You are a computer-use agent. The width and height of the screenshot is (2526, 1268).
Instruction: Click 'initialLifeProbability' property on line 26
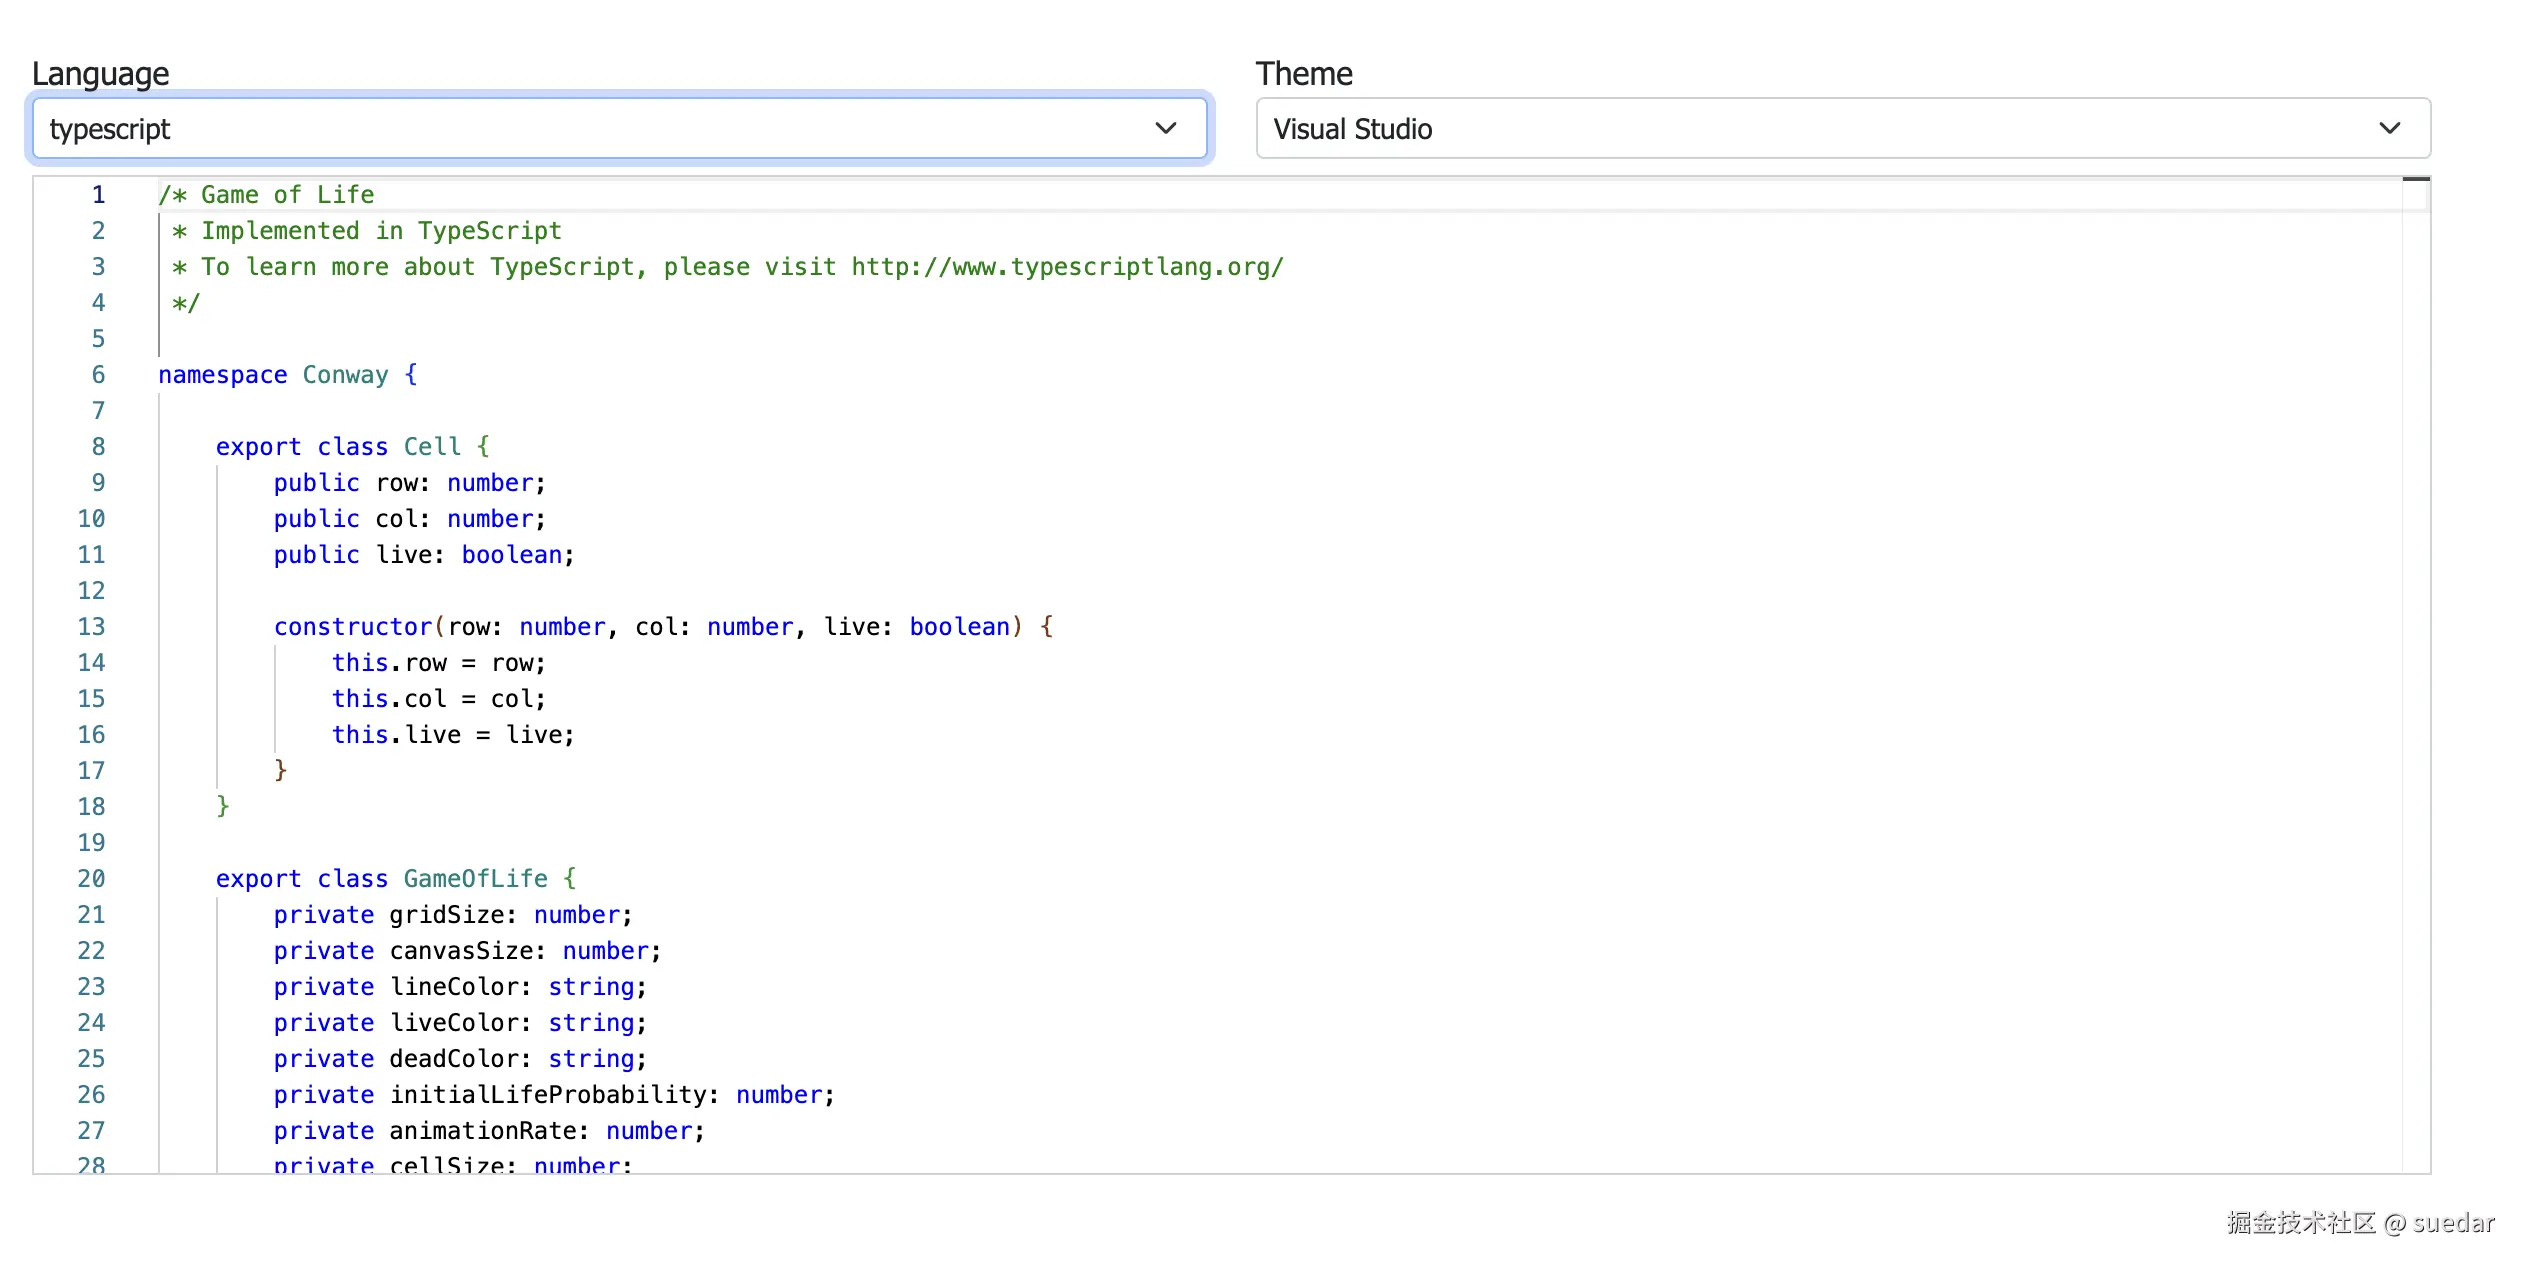click(548, 1095)
